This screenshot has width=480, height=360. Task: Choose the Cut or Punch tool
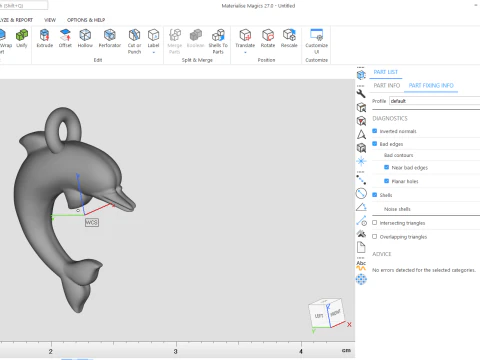click(x=134, y=41)
